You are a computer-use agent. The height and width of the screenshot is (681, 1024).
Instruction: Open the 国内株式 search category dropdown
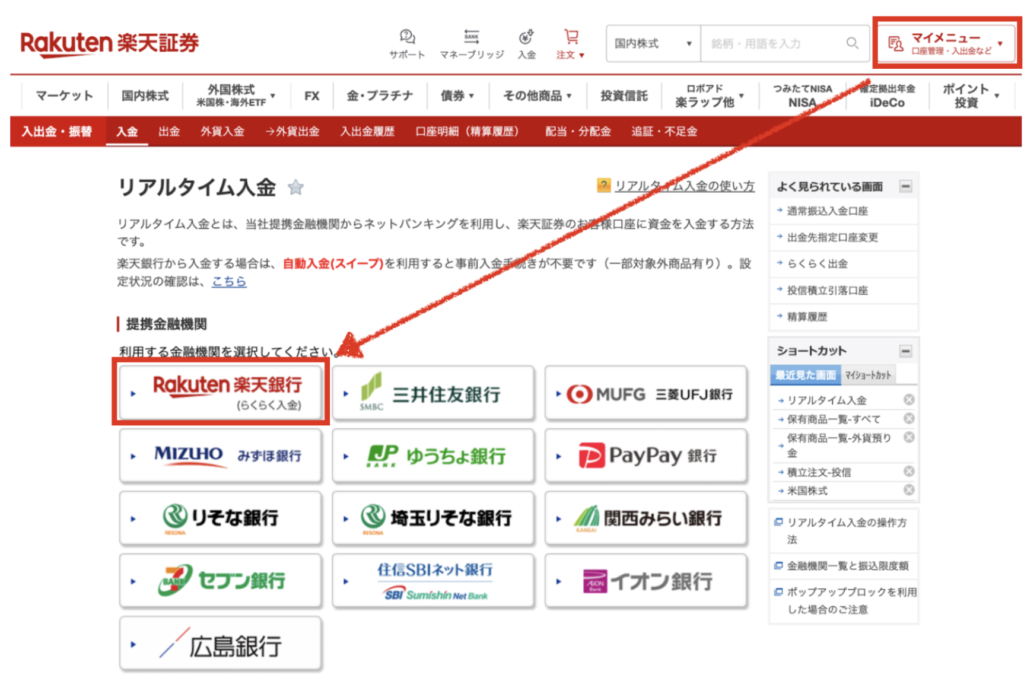pyautogui.click(x=653, y=43)
